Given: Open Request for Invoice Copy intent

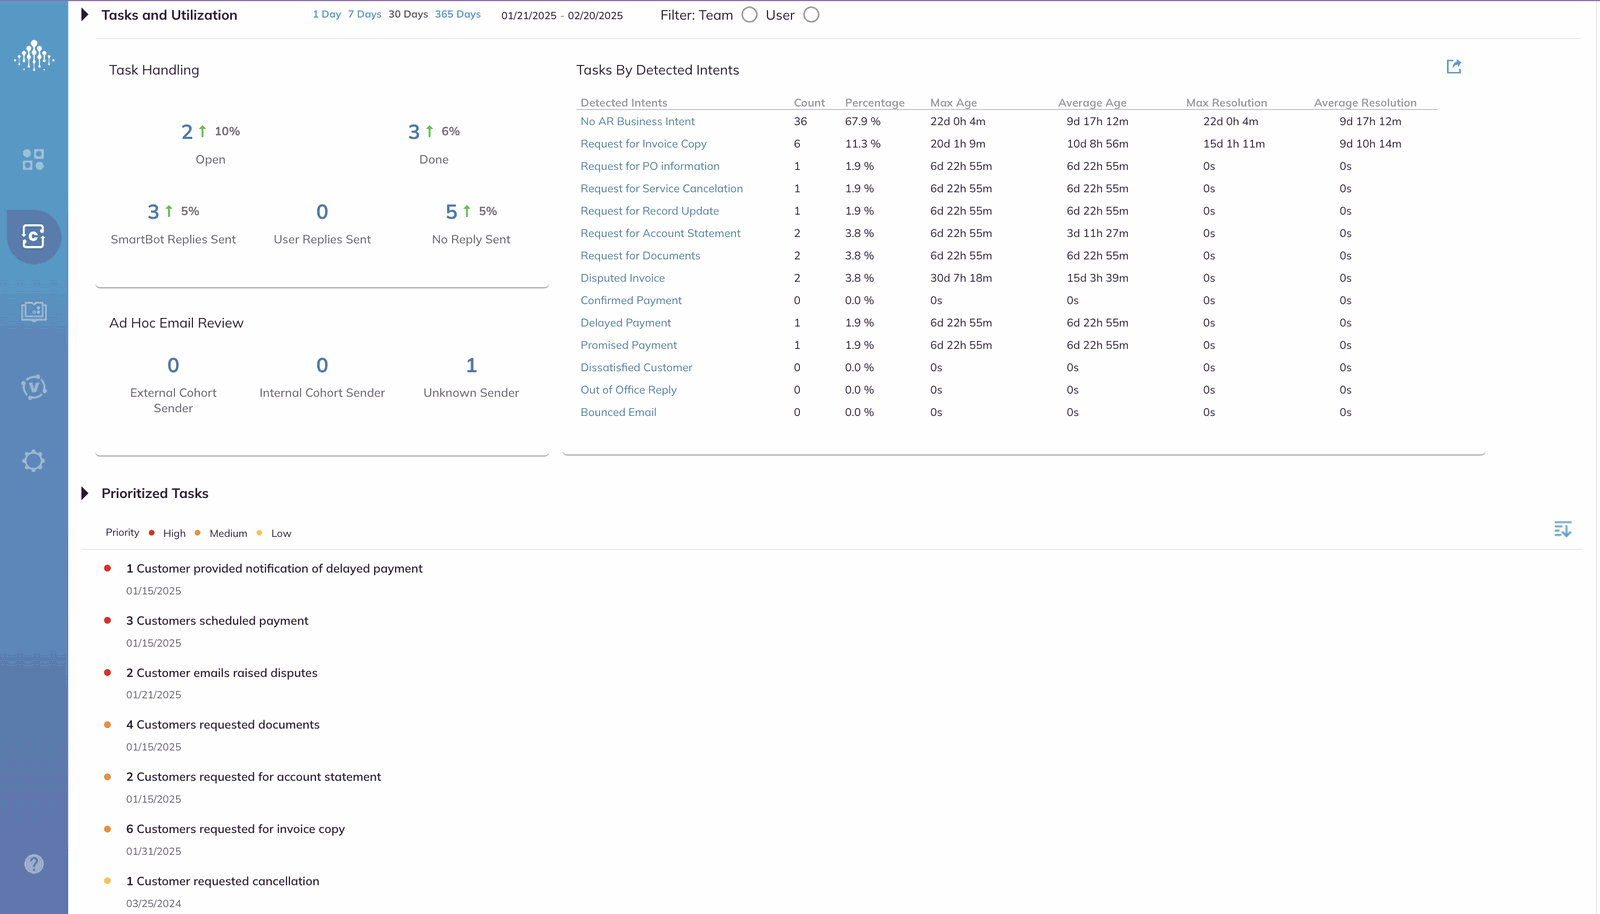Looking at the screenshot, I should click(x=644, y=144).
